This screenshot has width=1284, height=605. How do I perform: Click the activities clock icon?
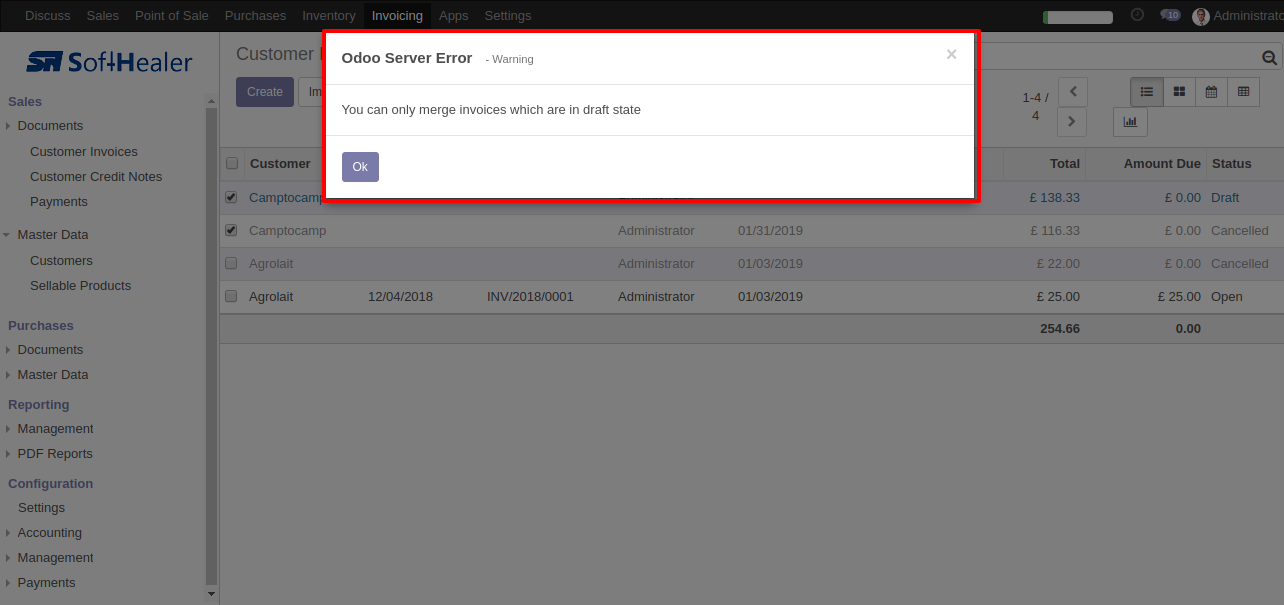[1137, 15]
